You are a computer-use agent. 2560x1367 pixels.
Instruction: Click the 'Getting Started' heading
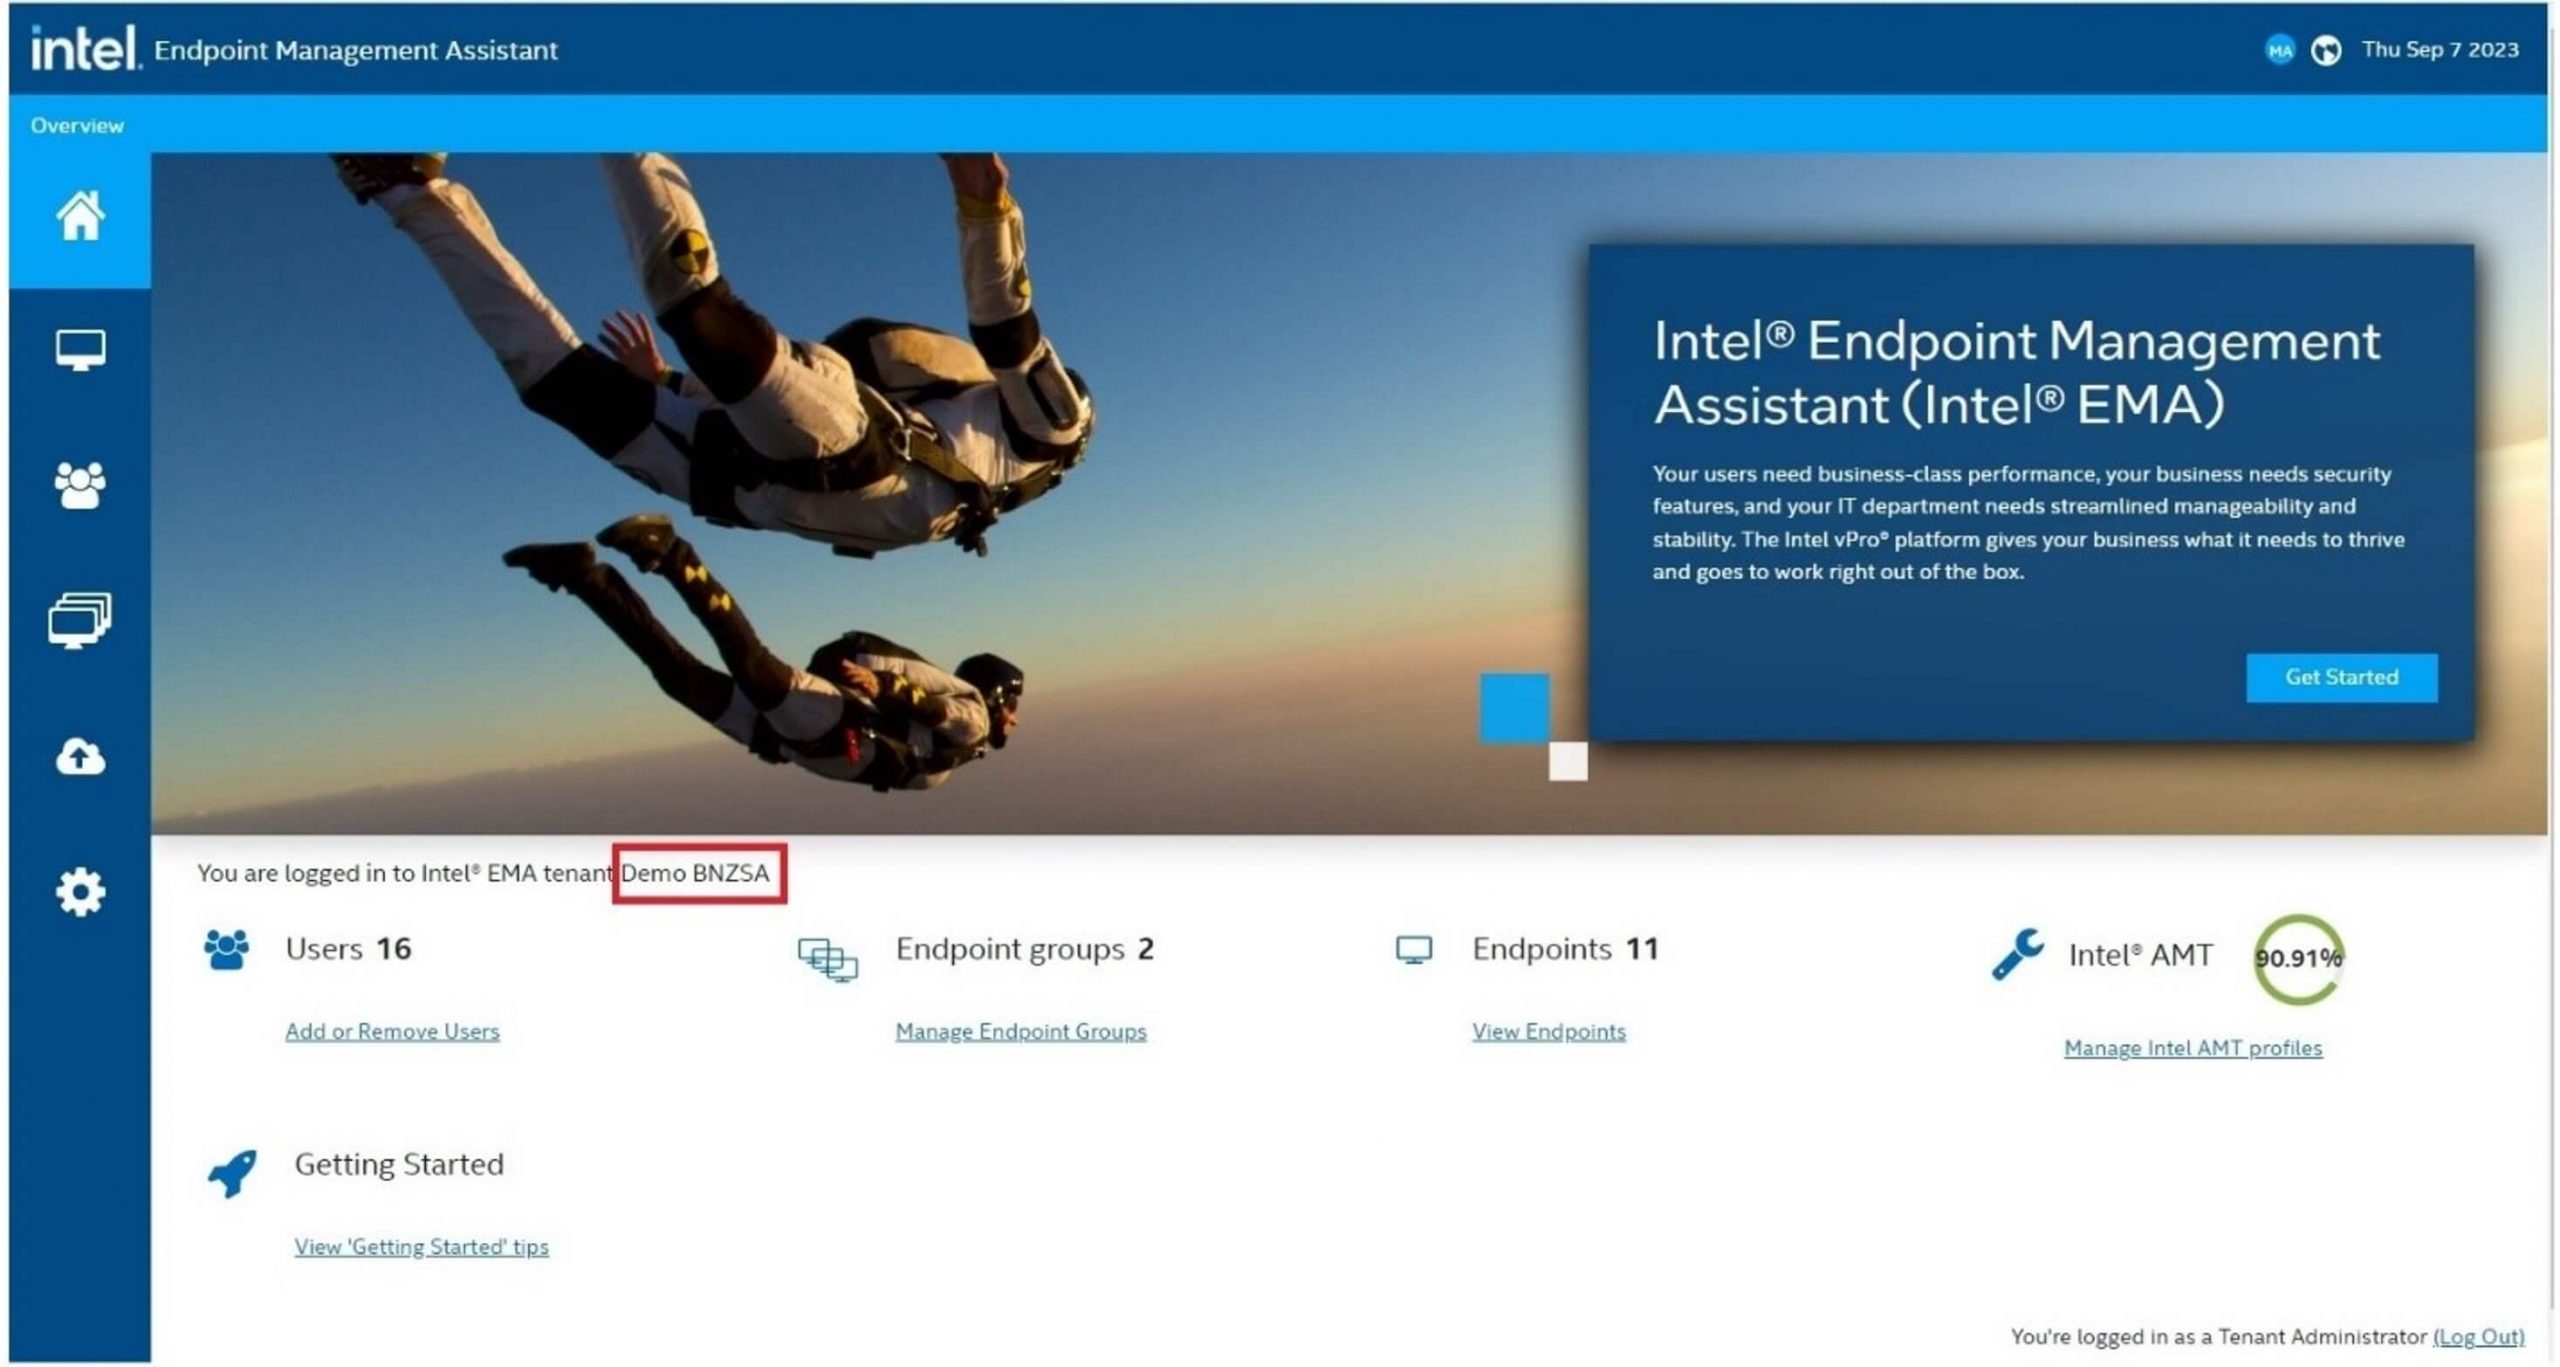[399, 1165]
